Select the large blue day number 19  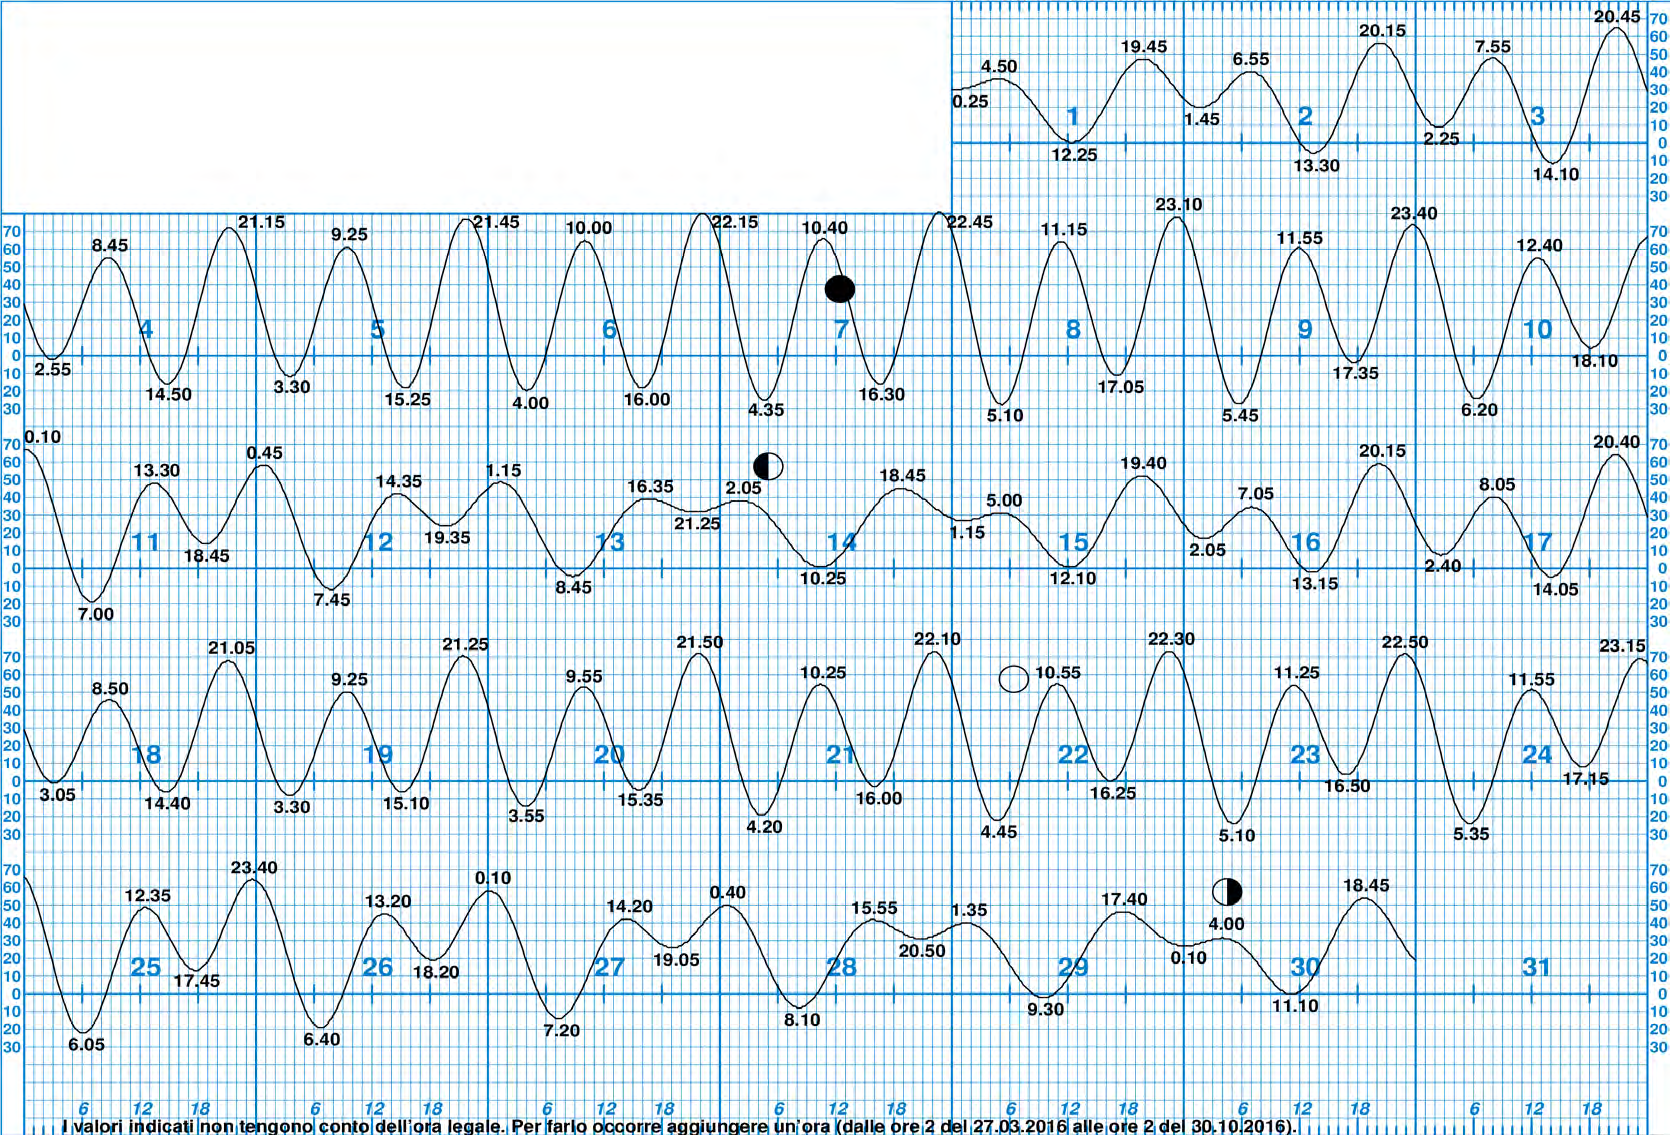pos(378,755)
